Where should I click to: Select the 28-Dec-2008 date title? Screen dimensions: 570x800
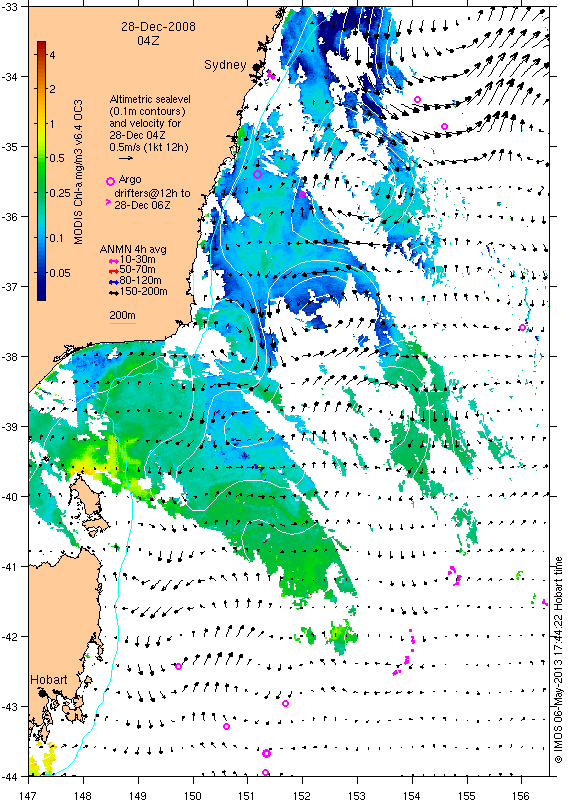tap(158, 27)
